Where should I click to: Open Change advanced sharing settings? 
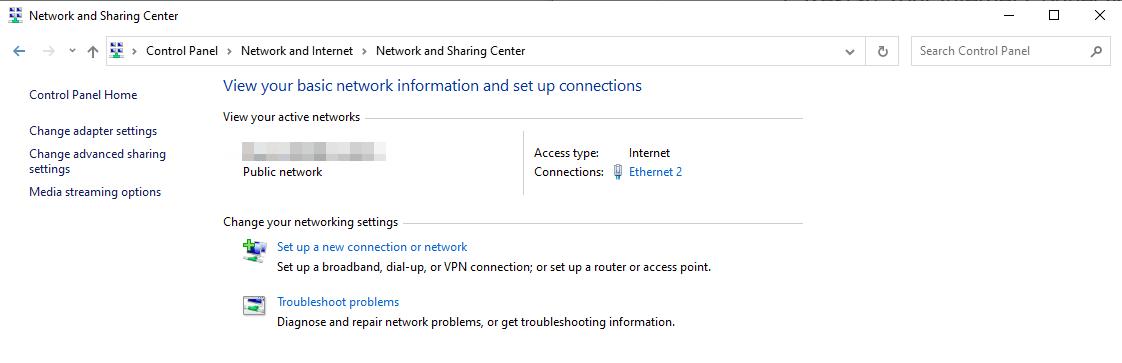coord(97,161)
